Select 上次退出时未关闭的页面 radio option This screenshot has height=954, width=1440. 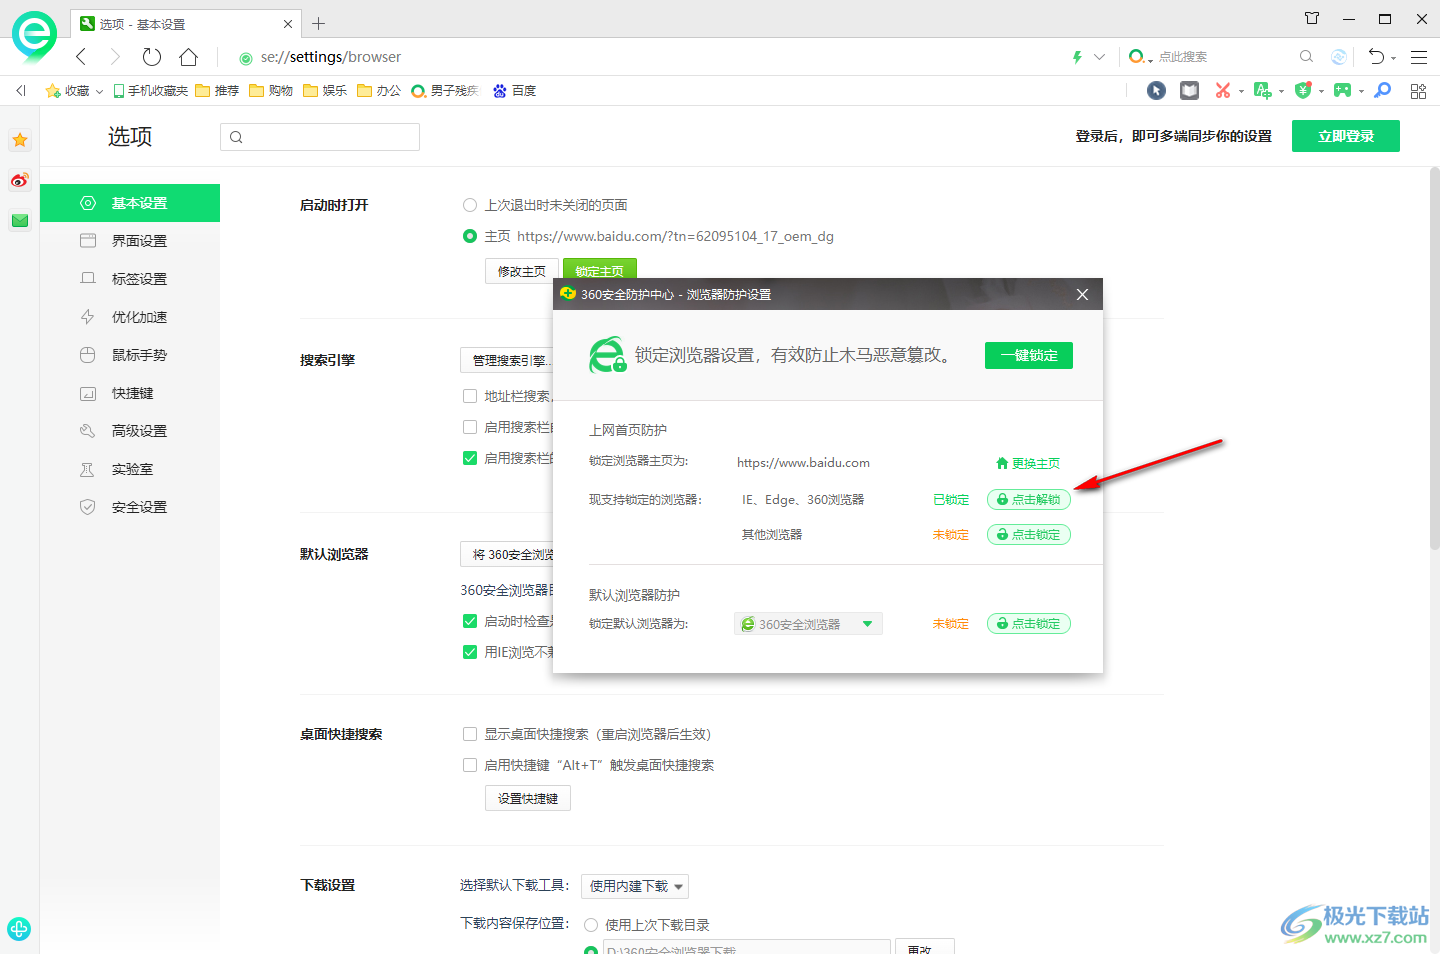click(x=470, y=205)
